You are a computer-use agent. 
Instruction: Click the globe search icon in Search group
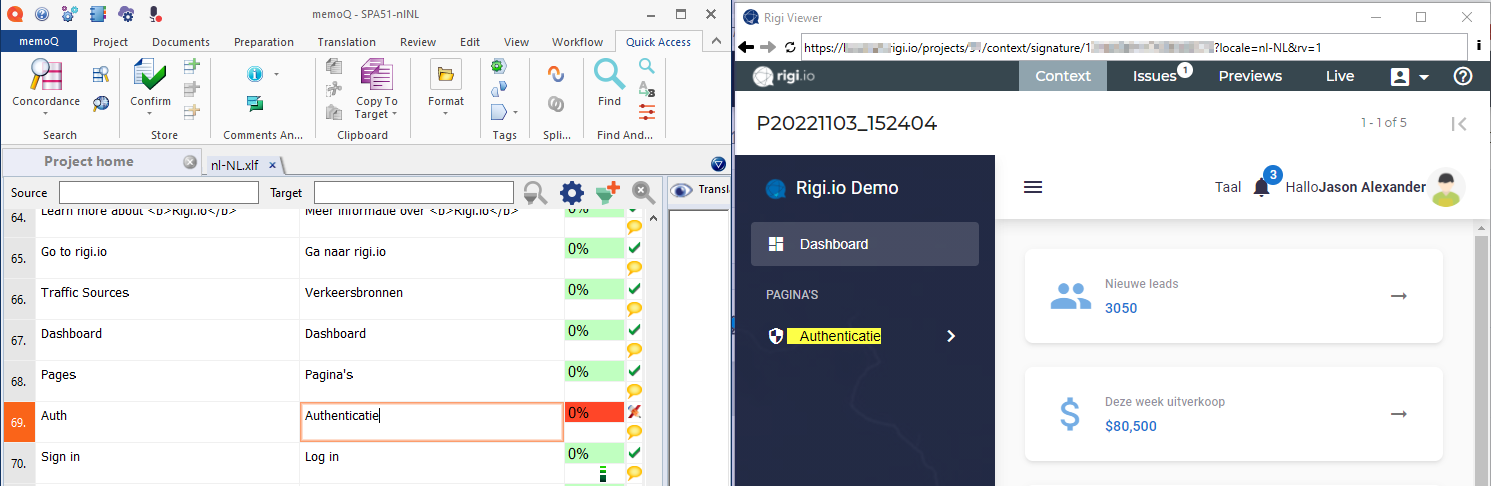[100, 102]
